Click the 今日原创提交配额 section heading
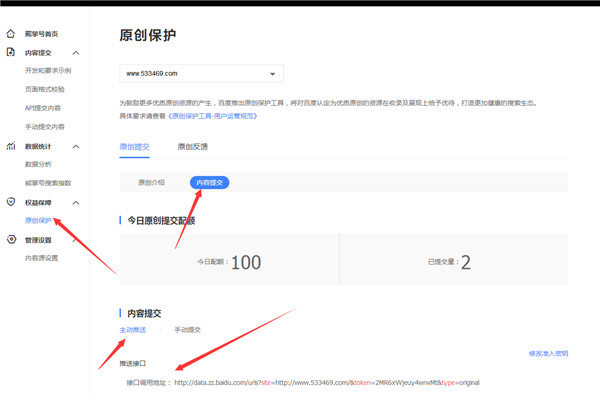The height and width of the screenshot is (395, 600). [x=161, y=220]
